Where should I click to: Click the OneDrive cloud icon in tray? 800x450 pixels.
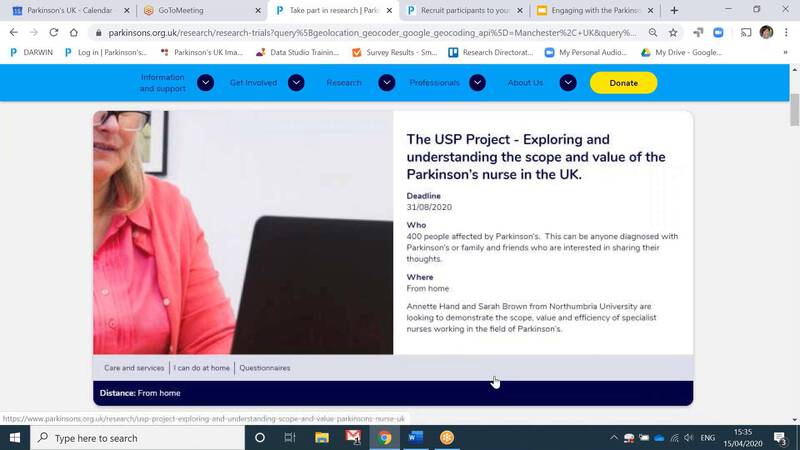659,438
